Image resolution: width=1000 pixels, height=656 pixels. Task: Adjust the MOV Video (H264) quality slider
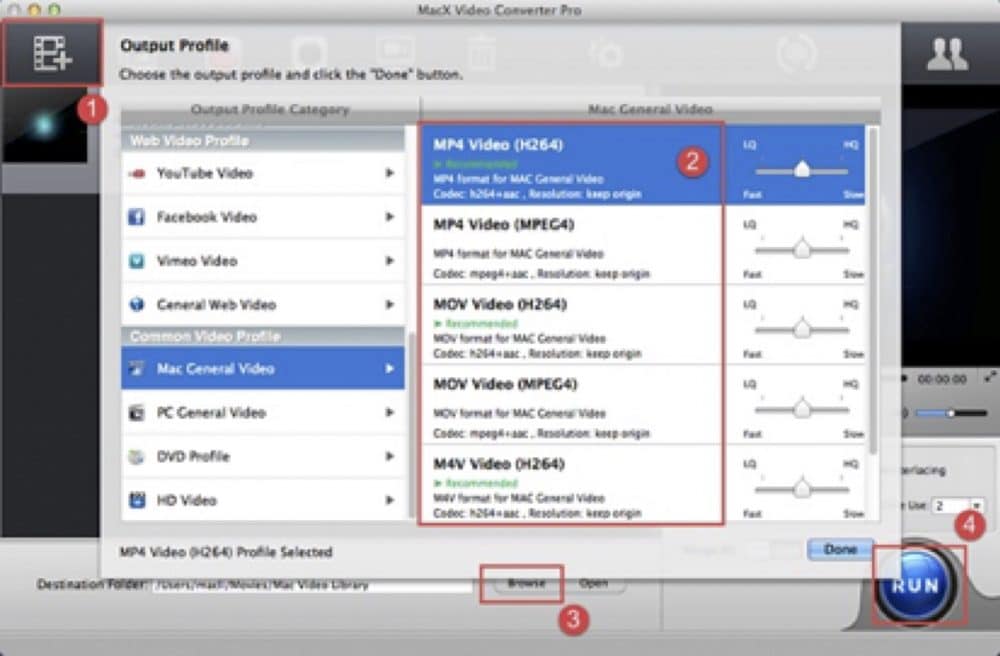pos(802,329)
